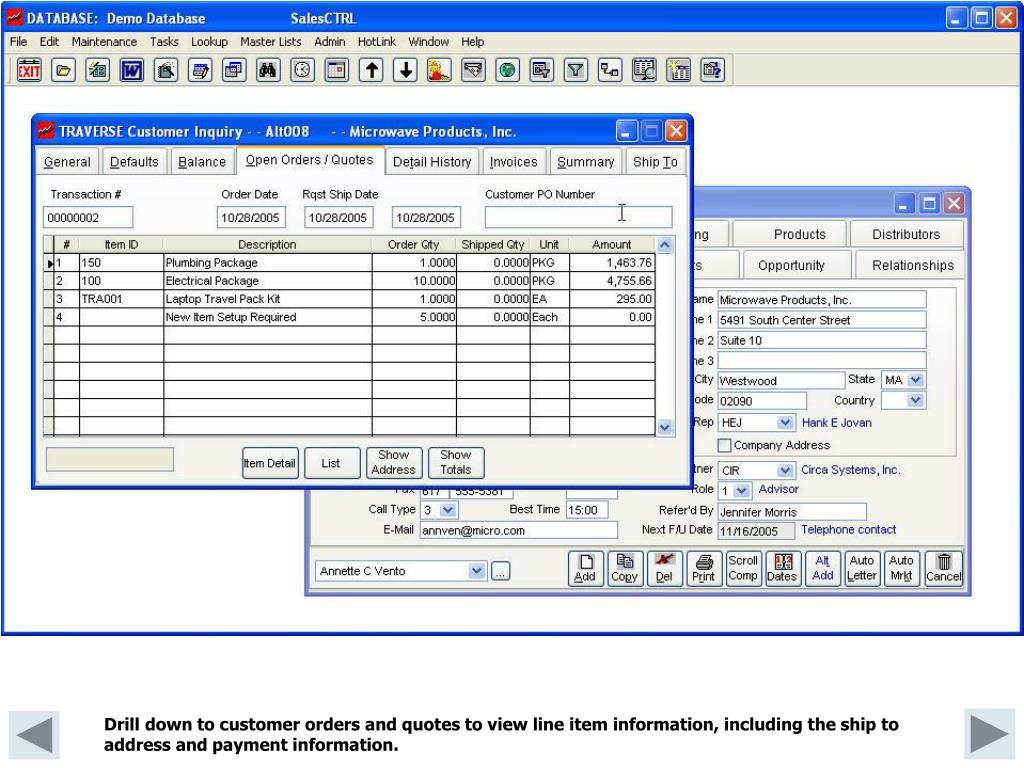Click the Add contact button
Image resolution: width=1024 pixels, height=768 pixels.
[x=584, y=568]
